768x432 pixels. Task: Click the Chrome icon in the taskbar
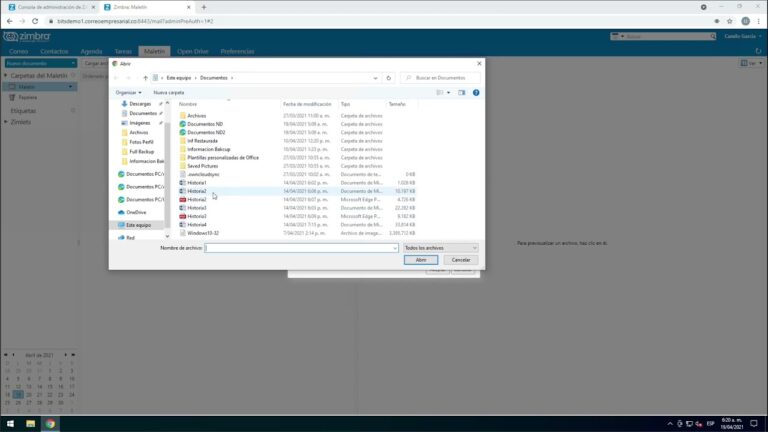pyautogui.click(x=50, y=424)
